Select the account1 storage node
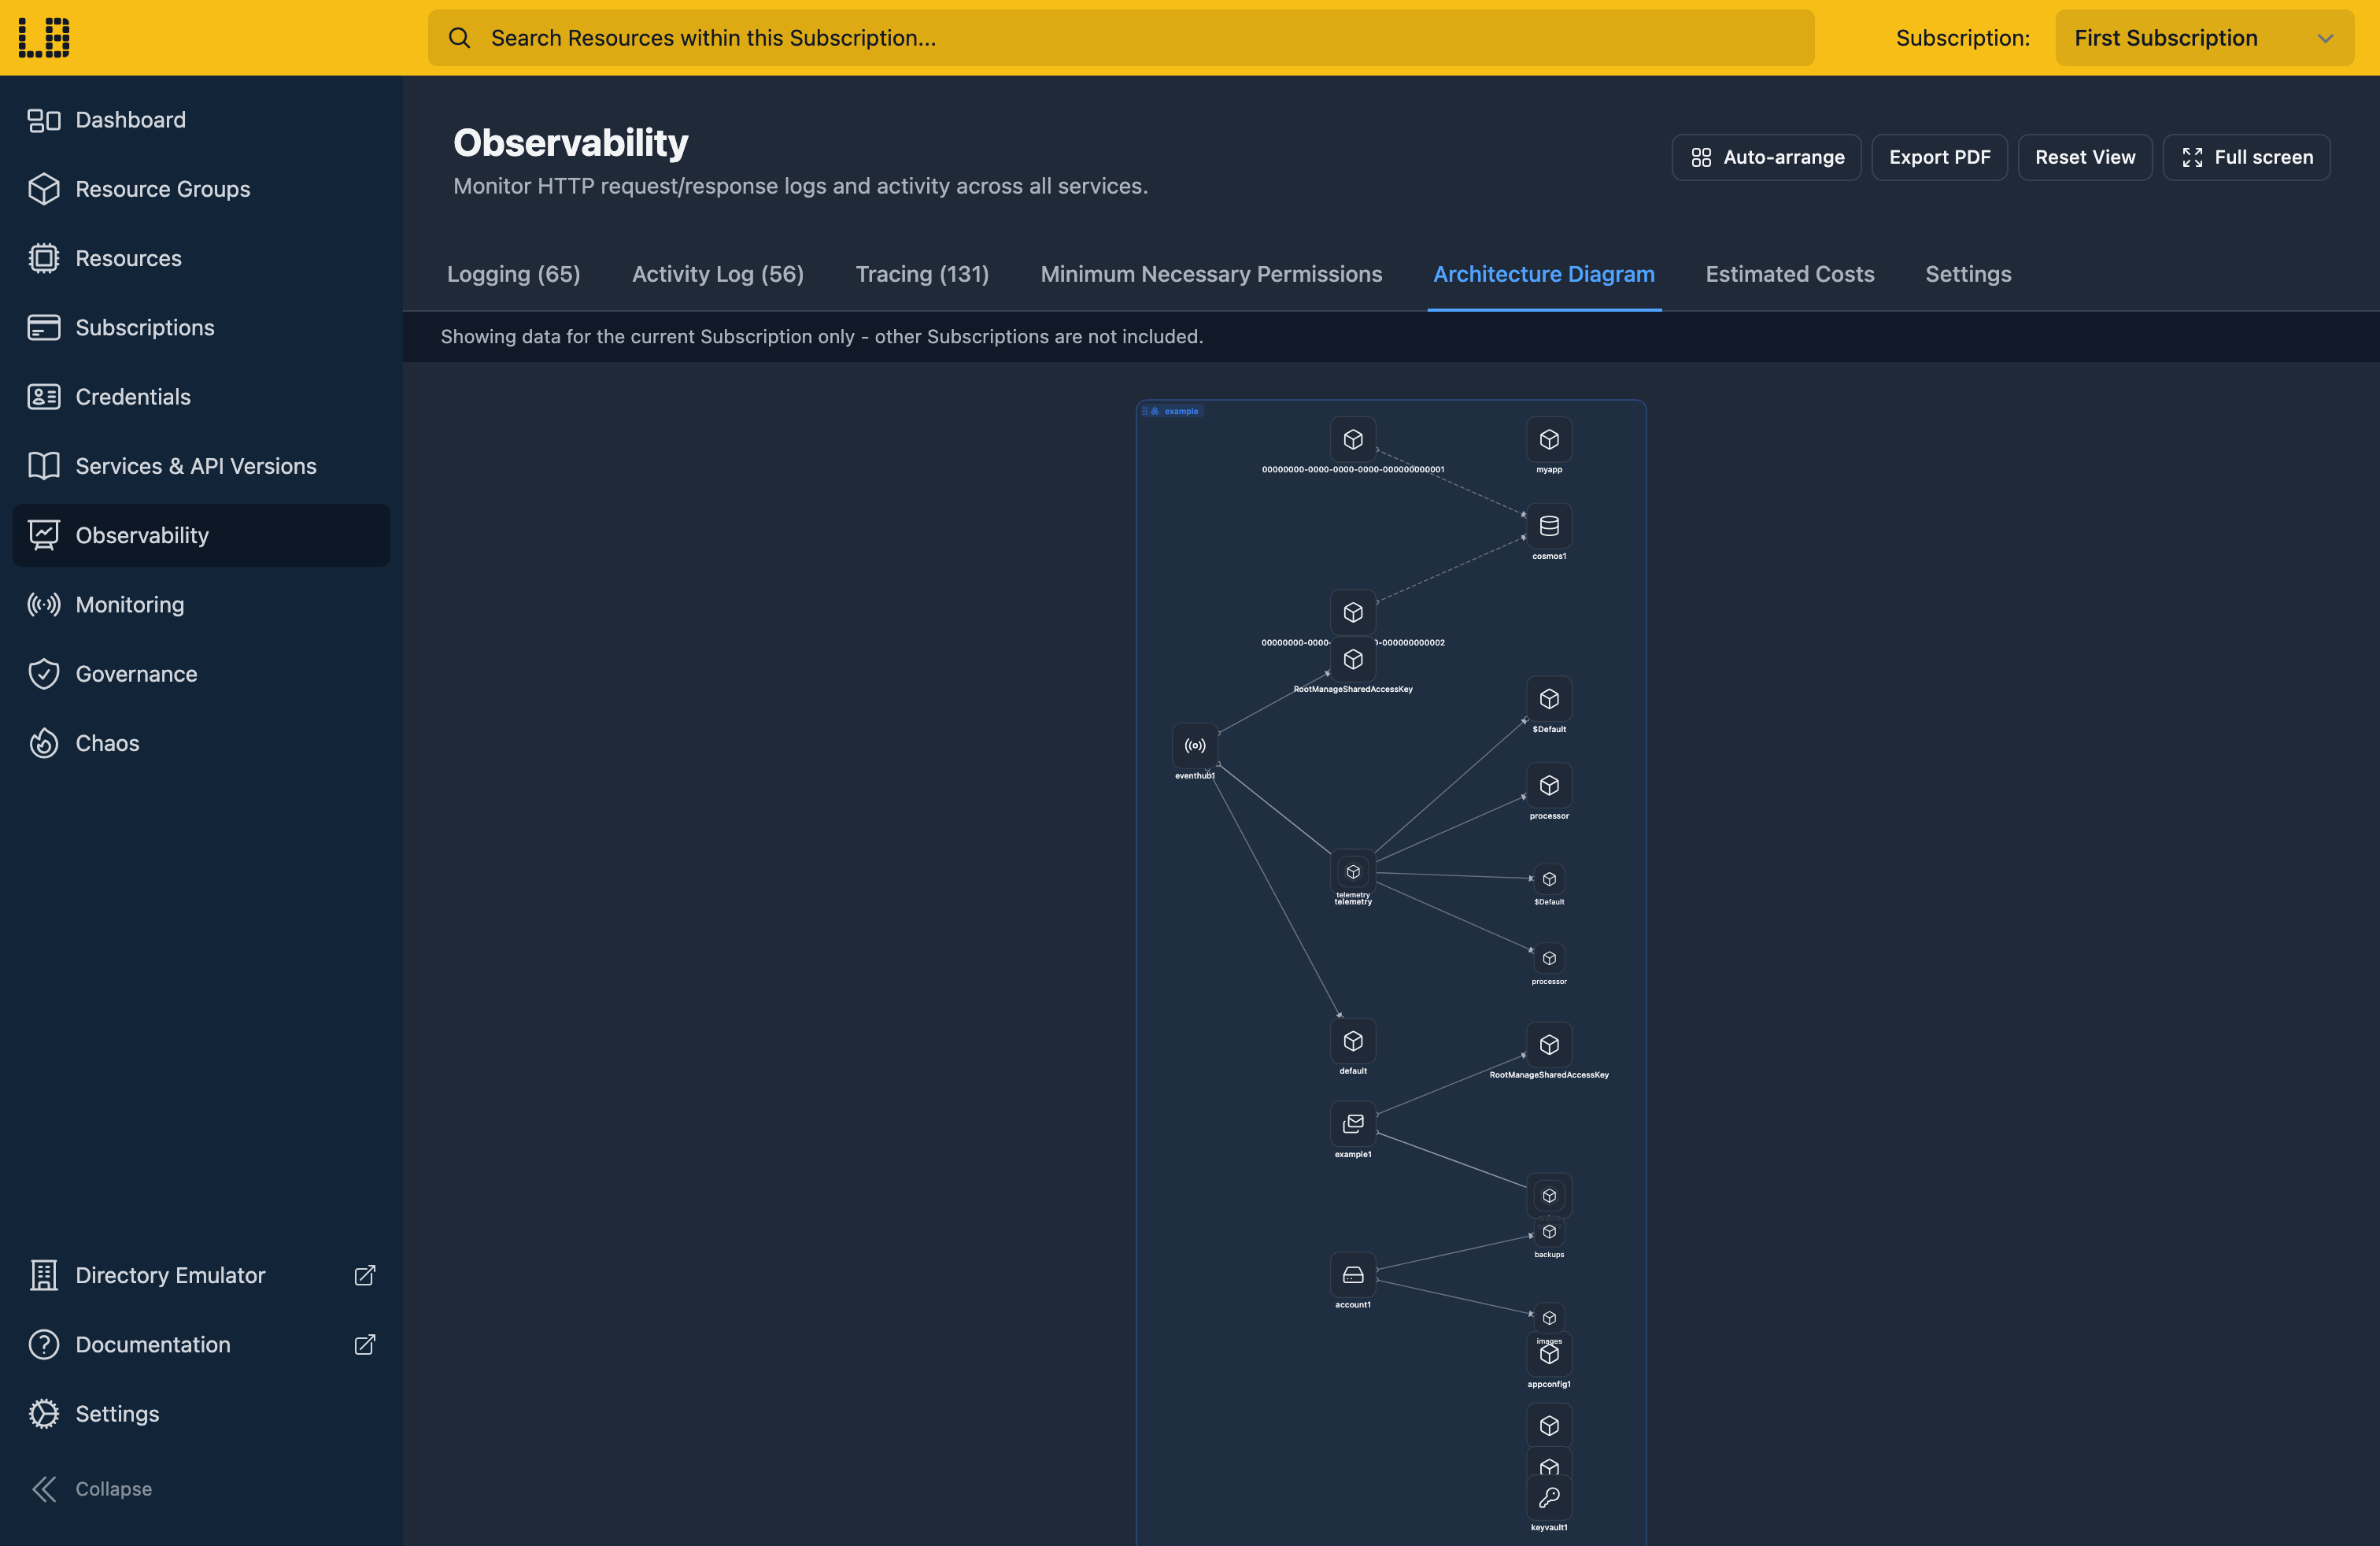 (x=1353, y=1275)
